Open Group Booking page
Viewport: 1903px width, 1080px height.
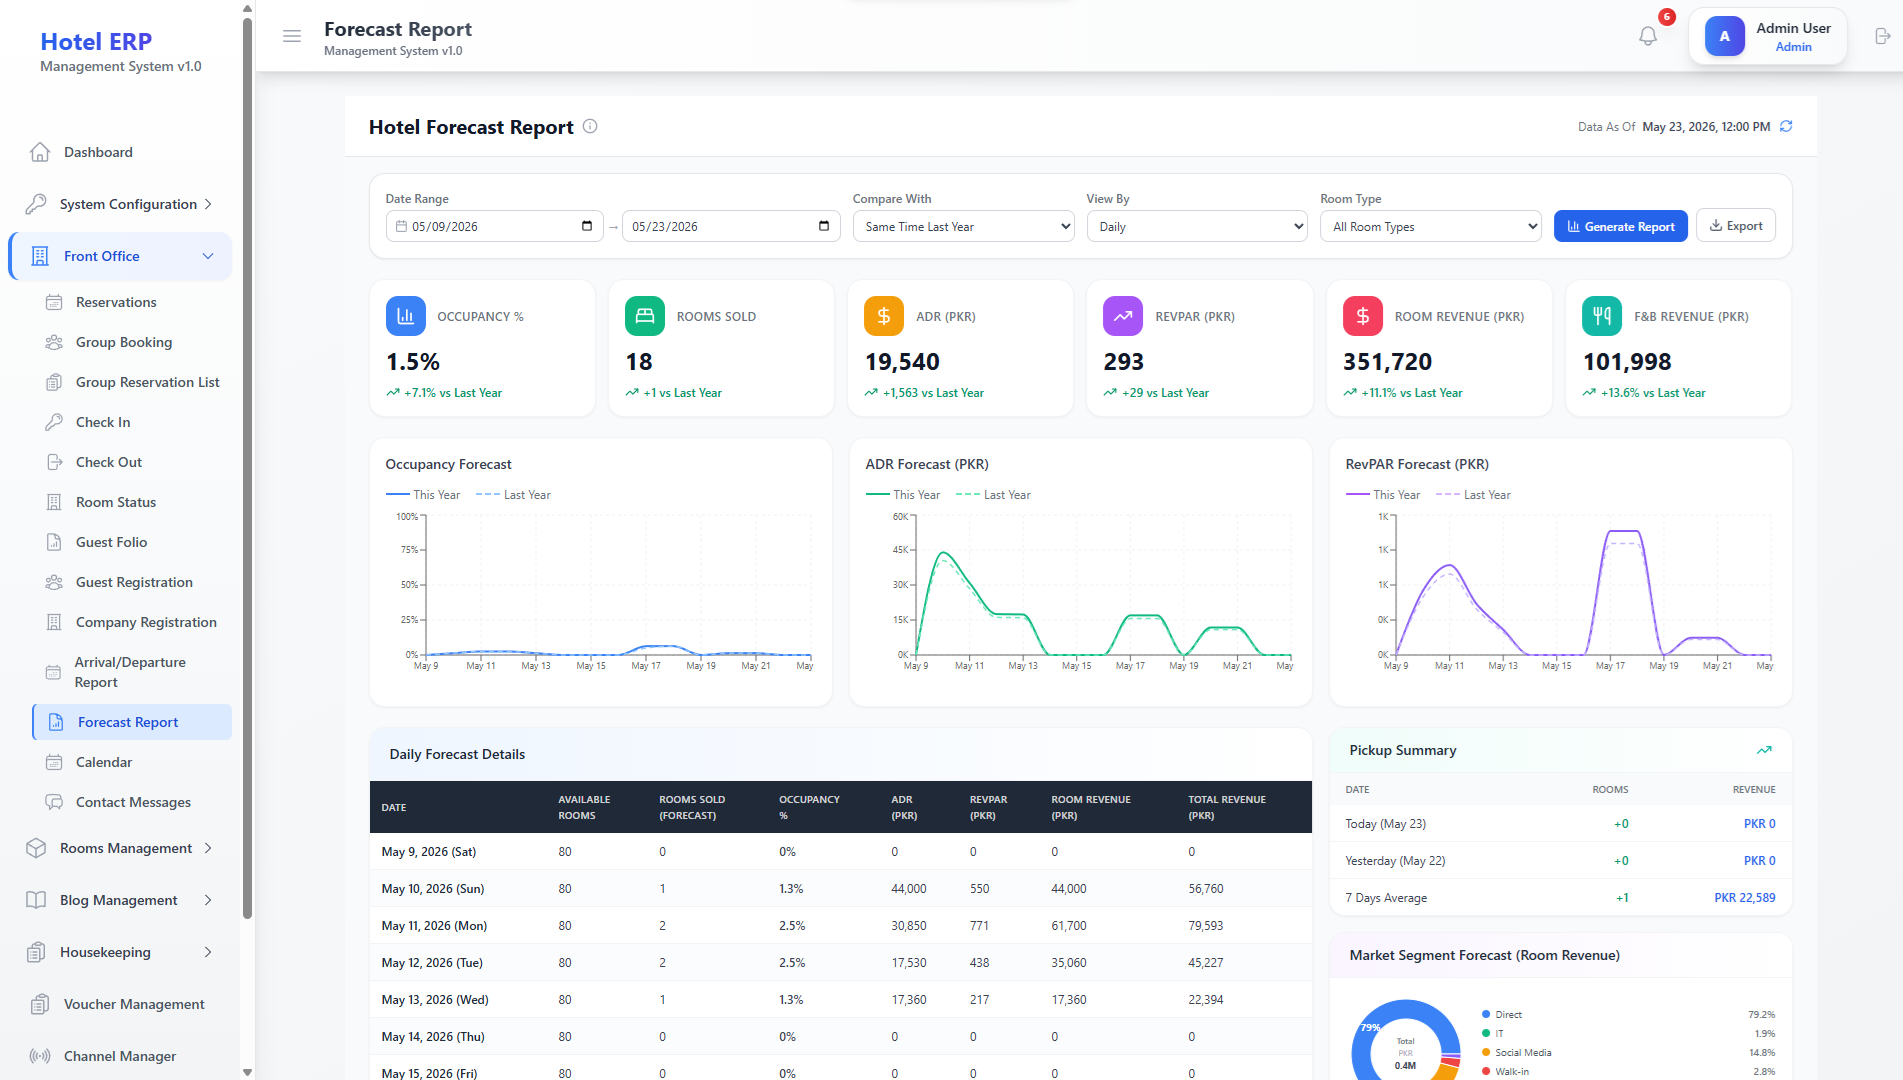(x=124, y=342)
